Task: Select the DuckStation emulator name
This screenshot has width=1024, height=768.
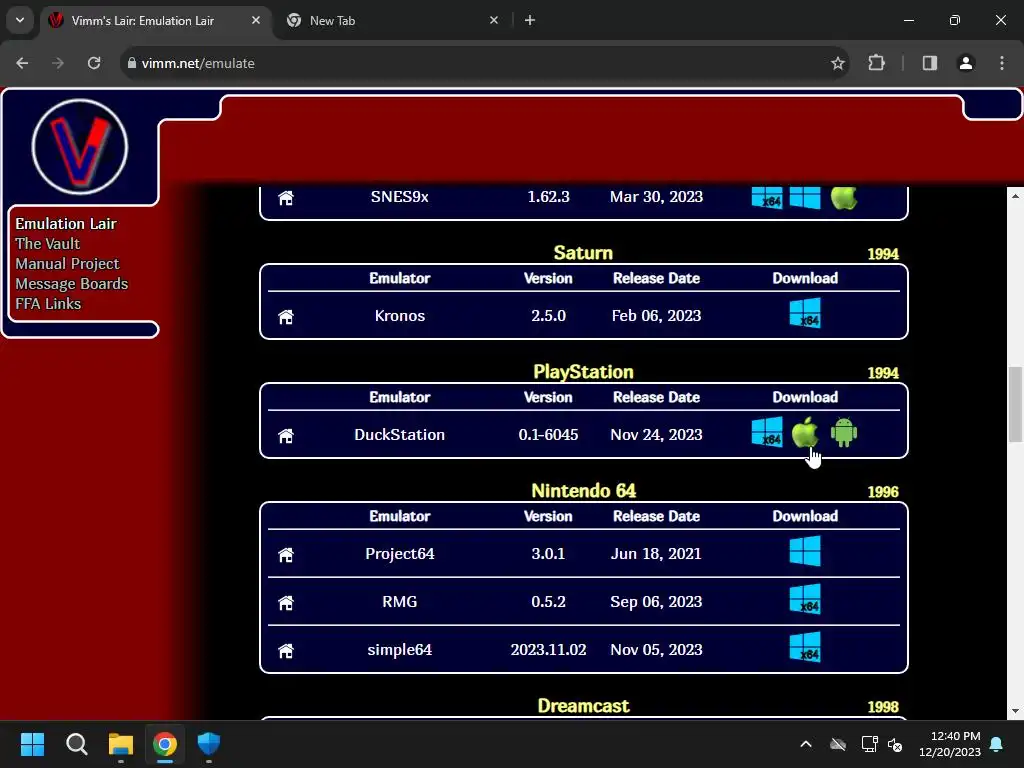Action: point(400,434)
